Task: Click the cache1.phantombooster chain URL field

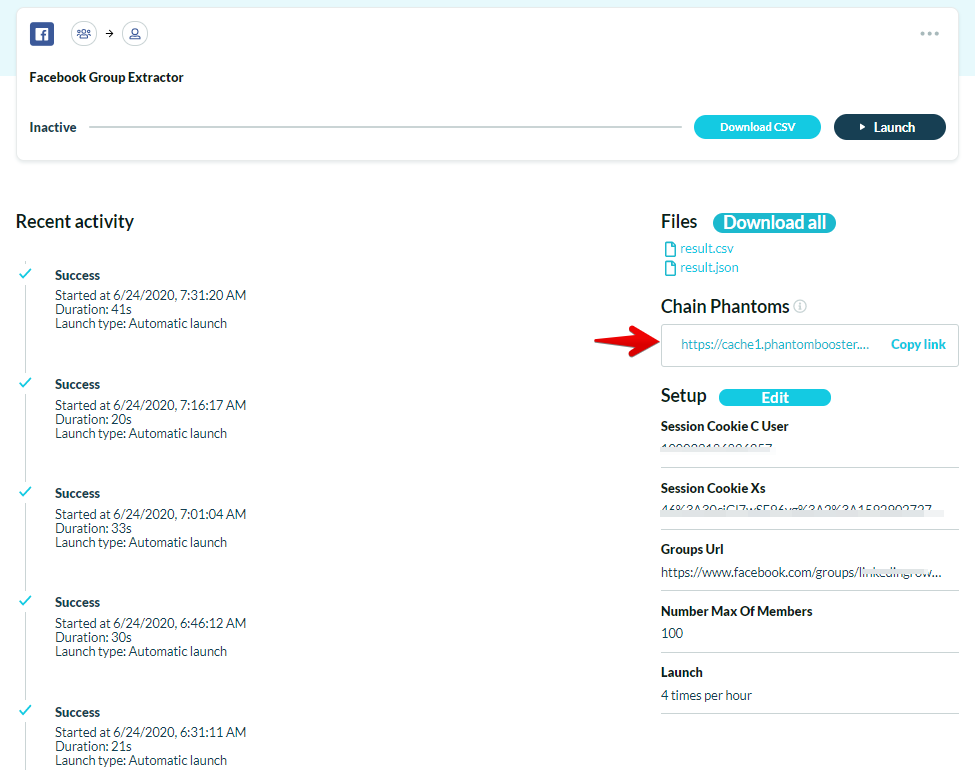Action: tap(775, 345)
